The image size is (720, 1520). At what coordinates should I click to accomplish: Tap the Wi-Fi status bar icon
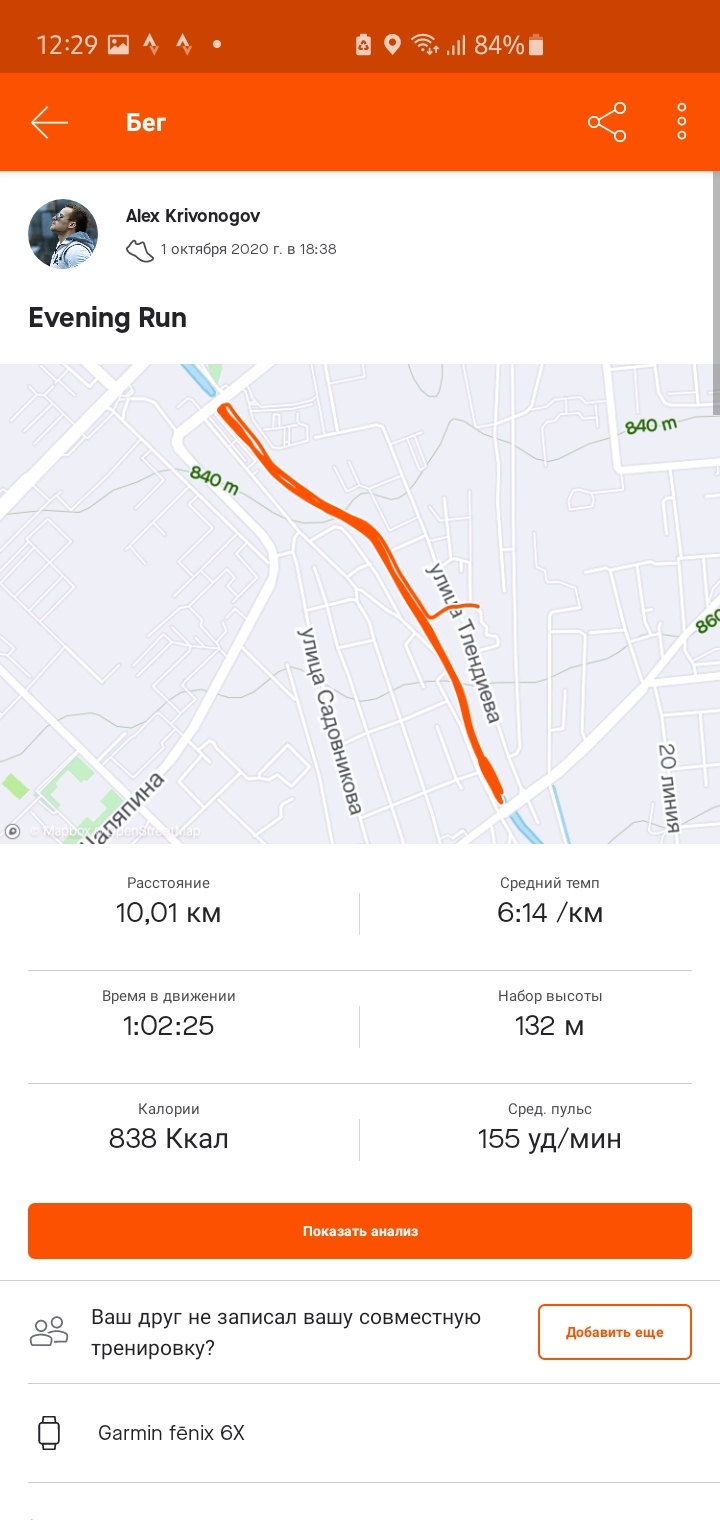click(425, 45)
